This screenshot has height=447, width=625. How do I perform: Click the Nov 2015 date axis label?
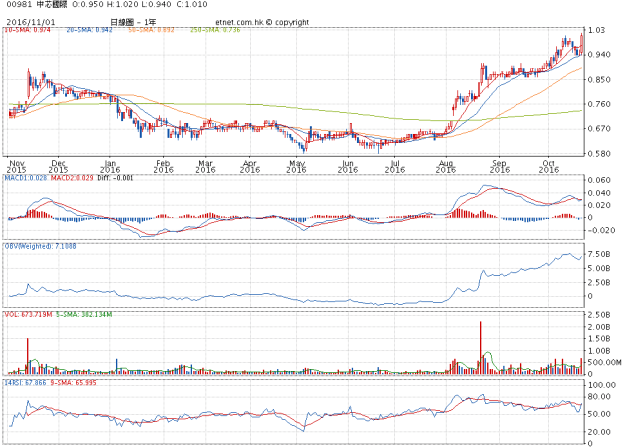pos(16,166)
